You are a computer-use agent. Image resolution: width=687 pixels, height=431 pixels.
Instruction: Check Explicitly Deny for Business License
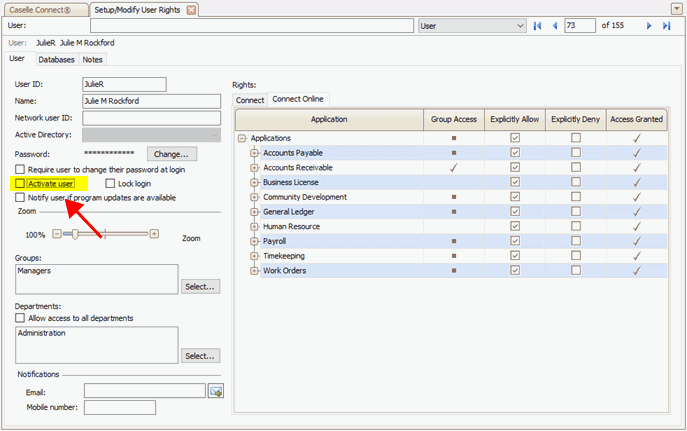tap(576, 182)
